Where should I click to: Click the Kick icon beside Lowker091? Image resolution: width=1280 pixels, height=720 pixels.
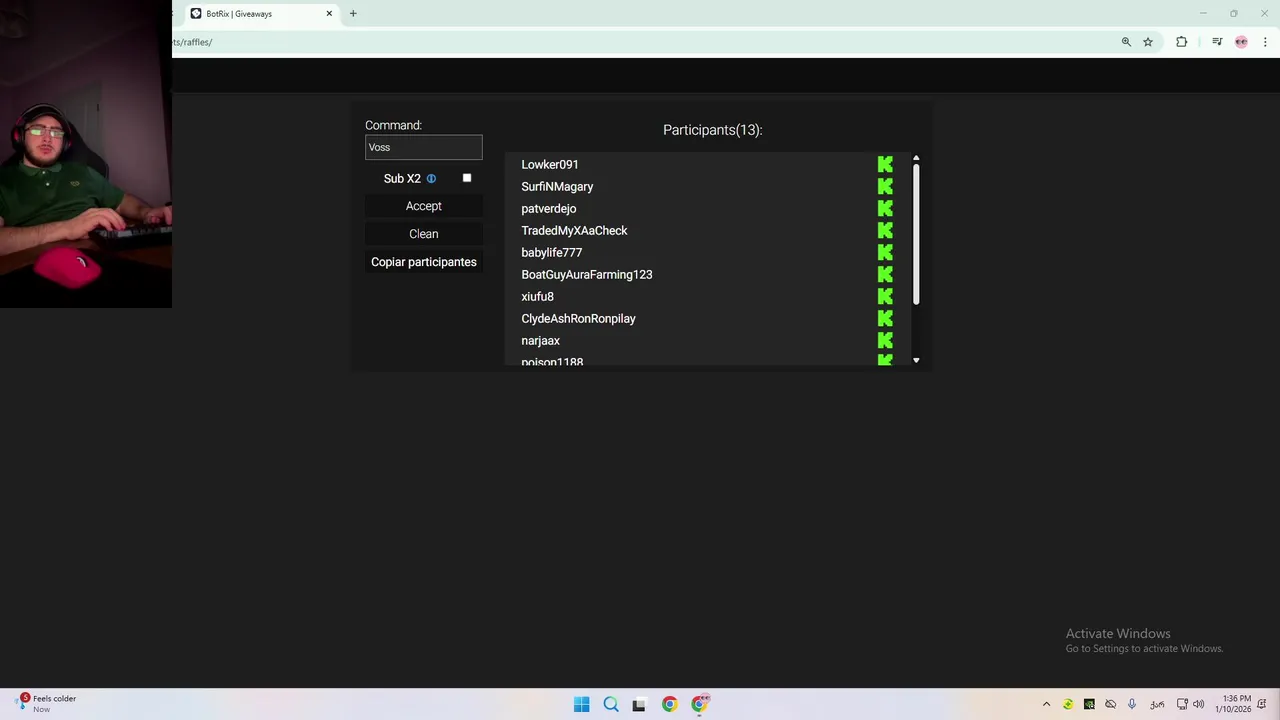[885, 164]
